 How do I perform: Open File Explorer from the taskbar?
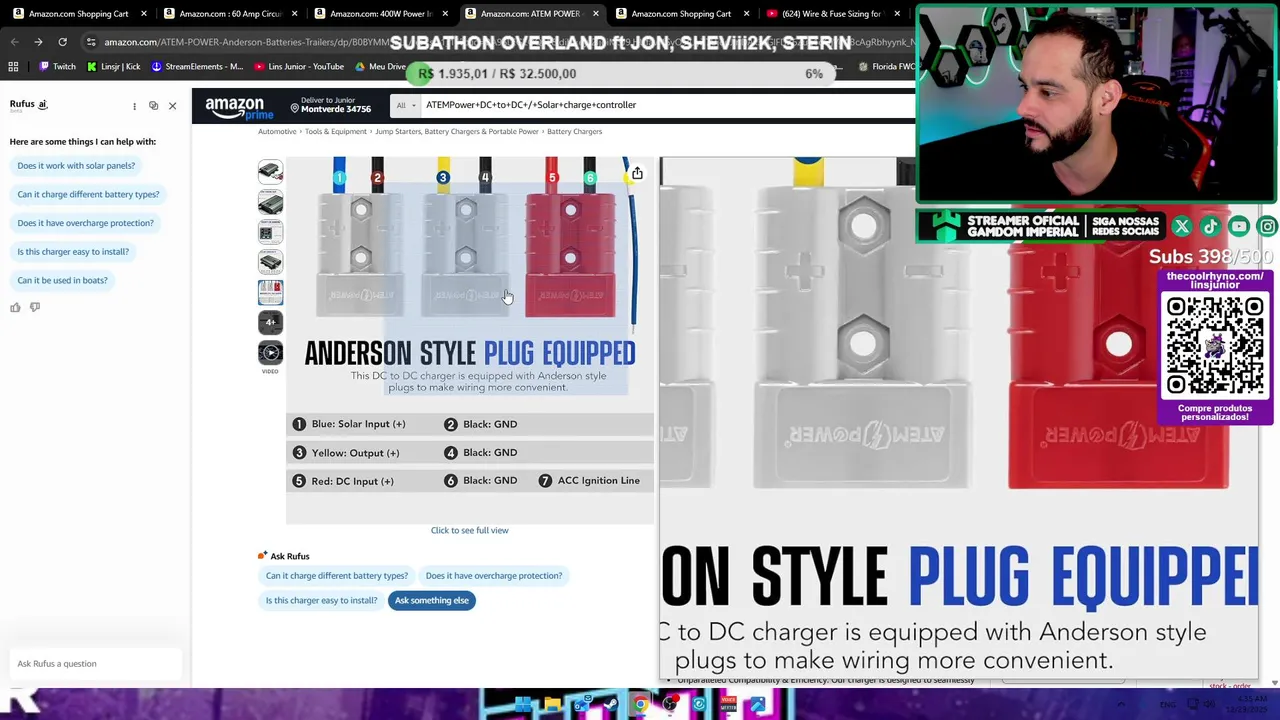[x=552, y=705]
